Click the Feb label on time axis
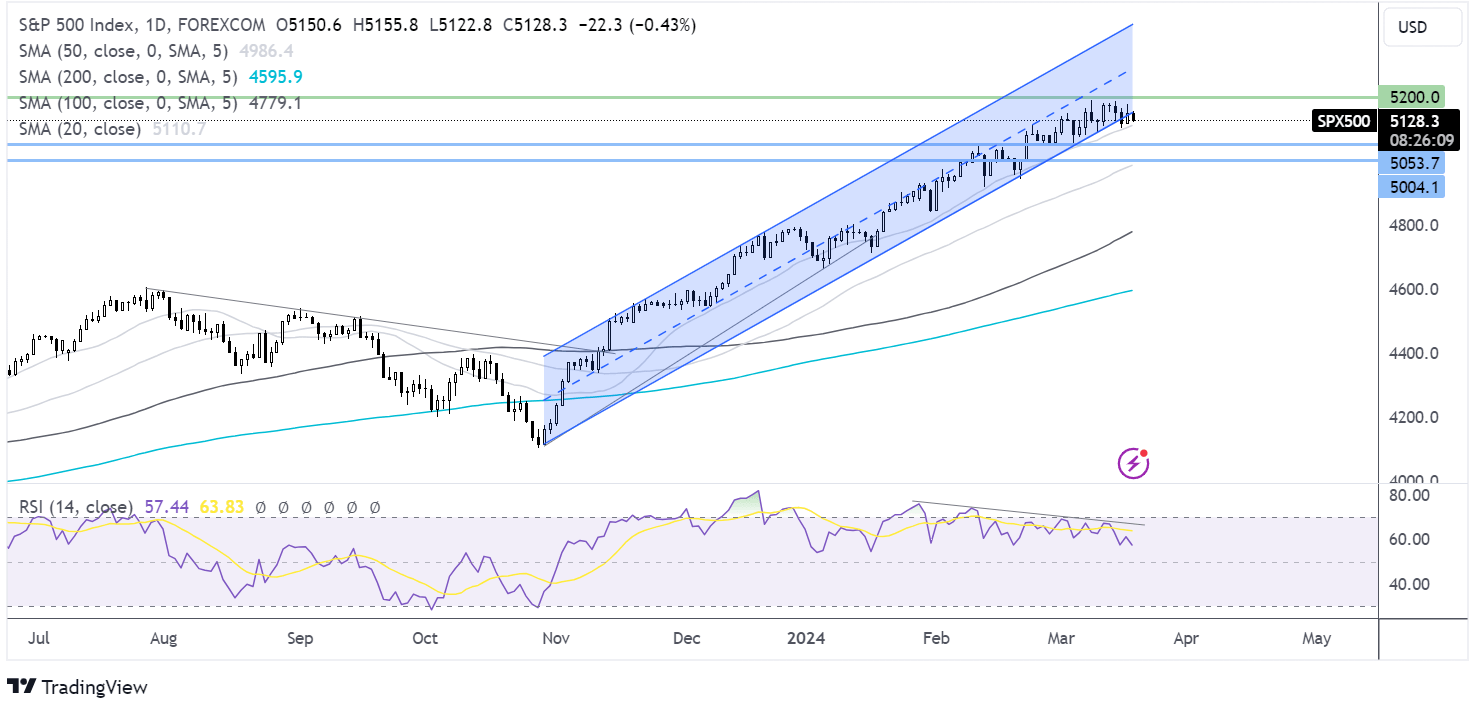Screen dimensions: 1483x703 pyautogui.click(x=936, y=636)
